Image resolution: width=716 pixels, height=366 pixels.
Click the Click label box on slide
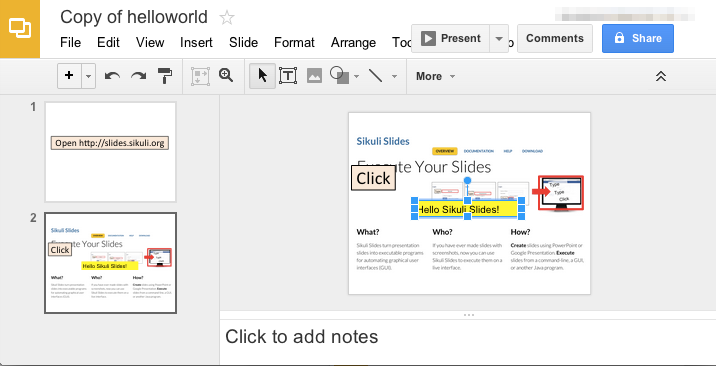(x=373, y=178)
